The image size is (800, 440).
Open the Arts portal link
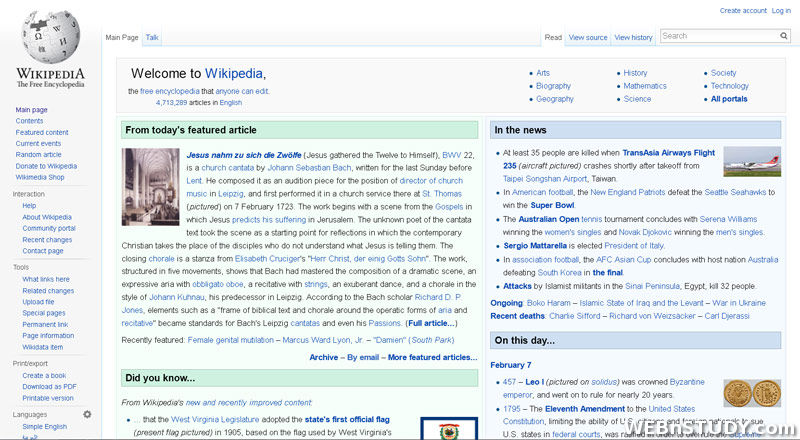coord(543,73)
